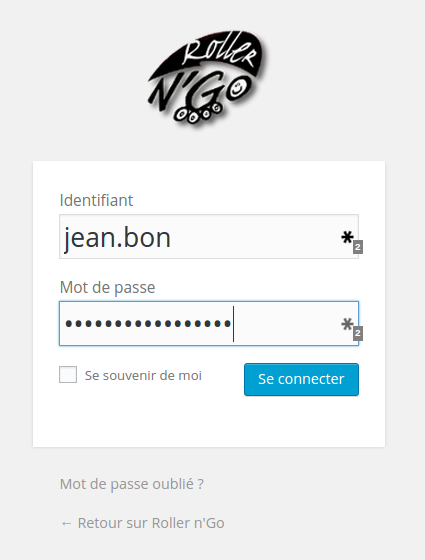This screenshot has width=425, height=560.
Task: Click the Identifiant label
Action: tap(96, 200)
